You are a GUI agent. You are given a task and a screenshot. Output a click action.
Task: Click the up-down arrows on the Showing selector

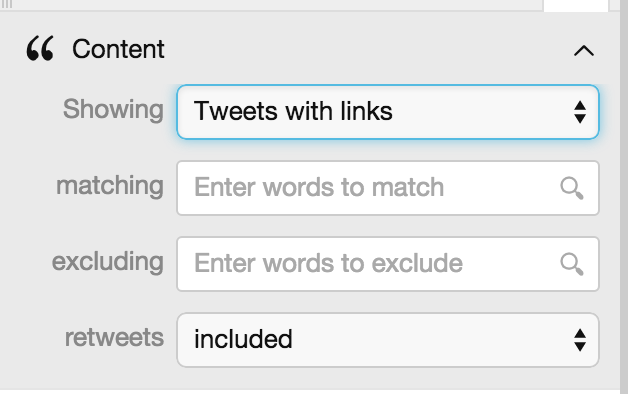(x=580, y=112)
